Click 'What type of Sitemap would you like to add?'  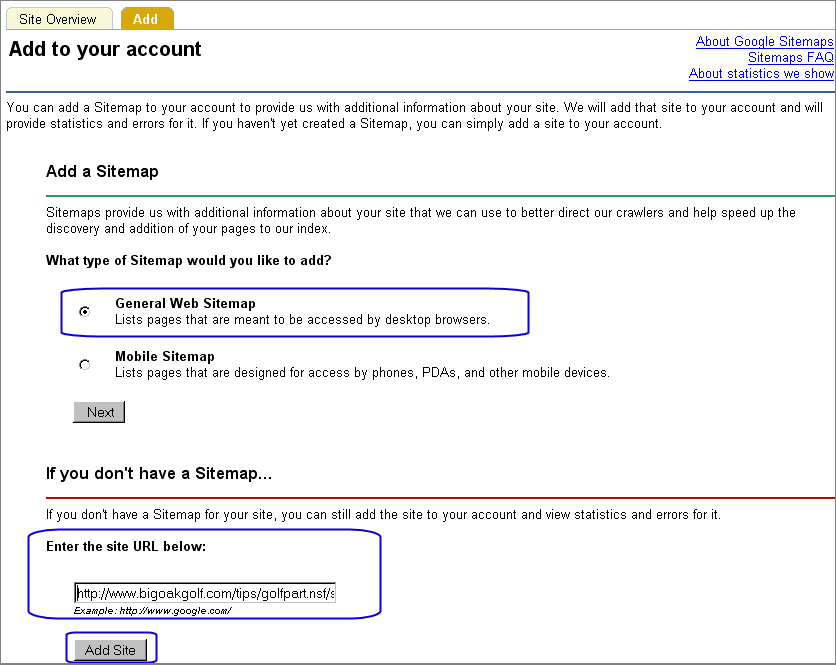tap(189, 260)
